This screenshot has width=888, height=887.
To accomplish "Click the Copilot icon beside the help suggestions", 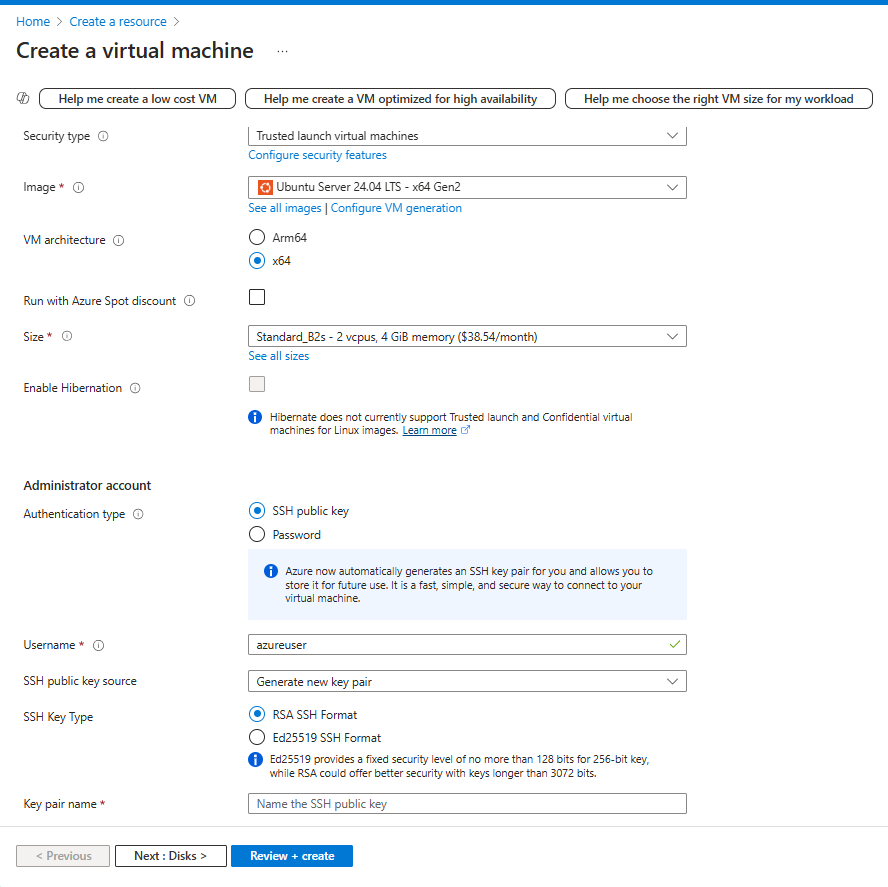I will coord(23,98).
